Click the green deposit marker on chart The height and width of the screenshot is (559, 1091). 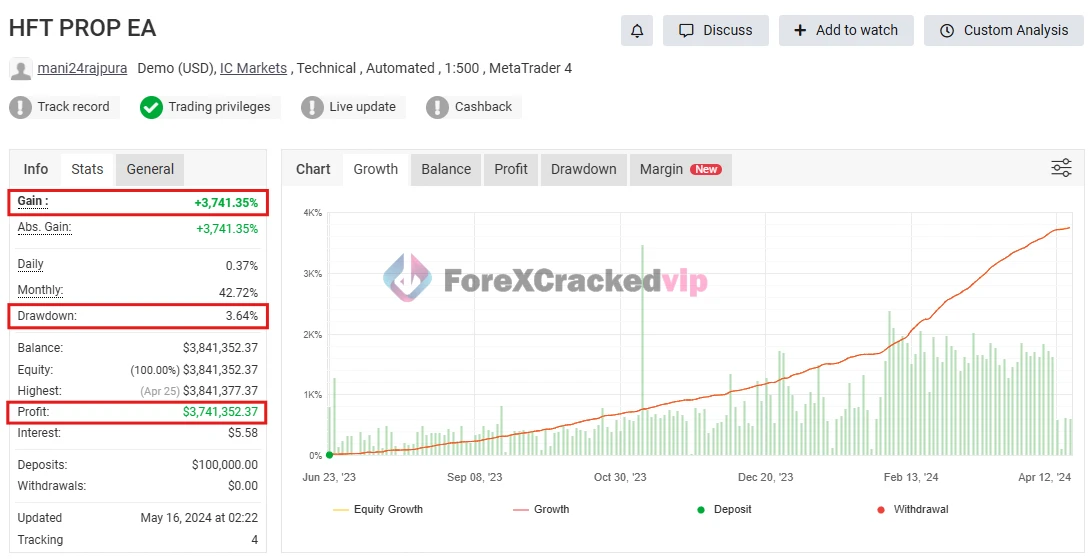(x=330, y=455)
